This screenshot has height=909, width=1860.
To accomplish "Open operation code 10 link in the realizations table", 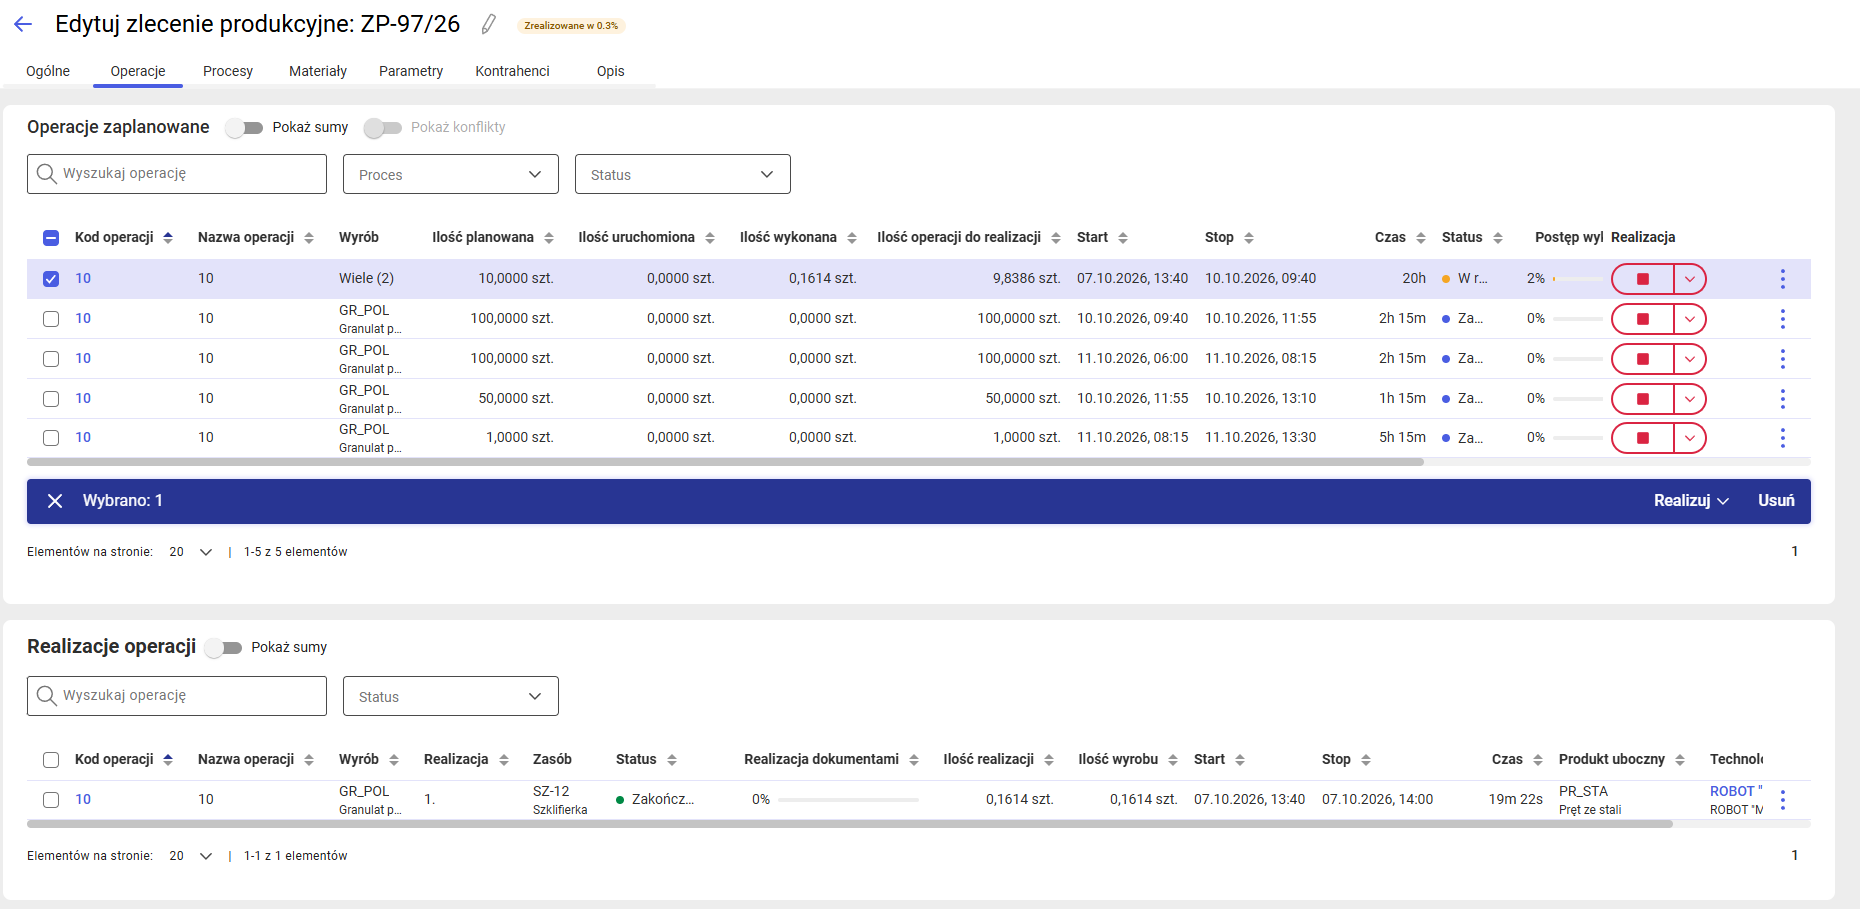I will [x=83, y=800].
